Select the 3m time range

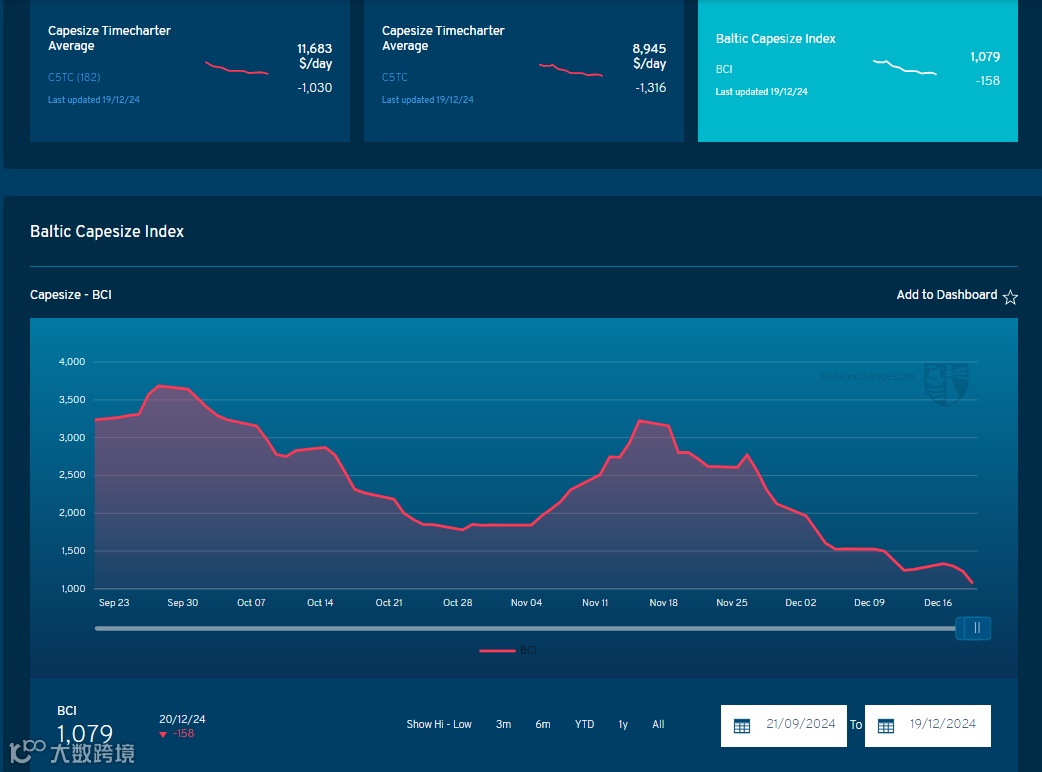pos(503,724)
